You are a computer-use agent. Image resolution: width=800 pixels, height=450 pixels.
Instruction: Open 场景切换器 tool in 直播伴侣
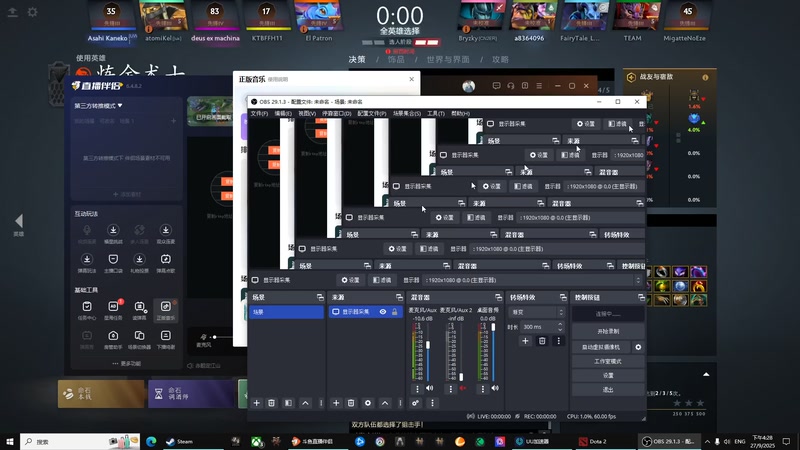(x=139, y=339)
